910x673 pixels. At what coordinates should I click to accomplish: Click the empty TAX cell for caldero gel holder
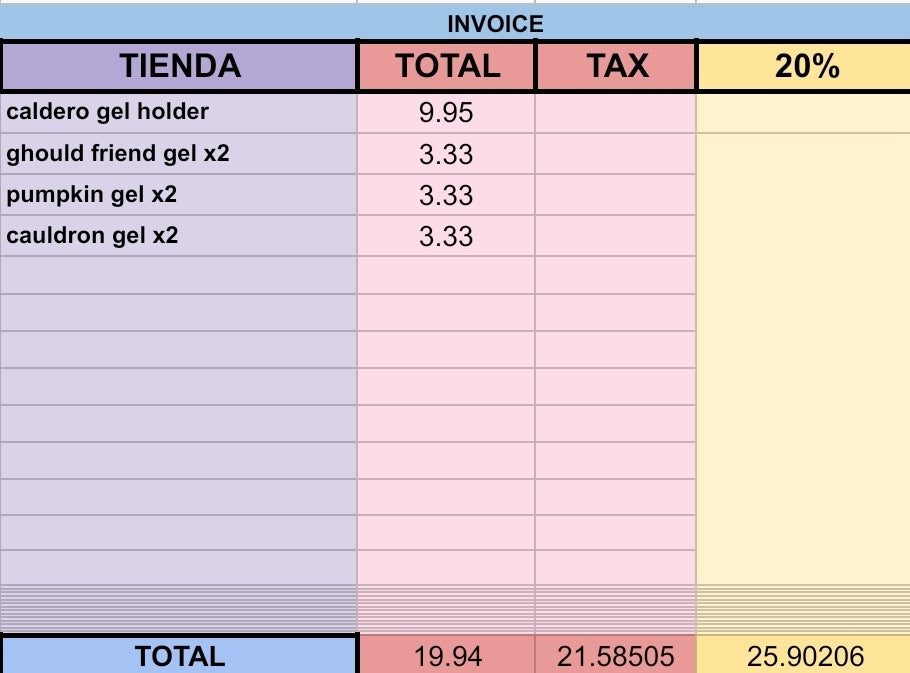click(x=616, y=112)
